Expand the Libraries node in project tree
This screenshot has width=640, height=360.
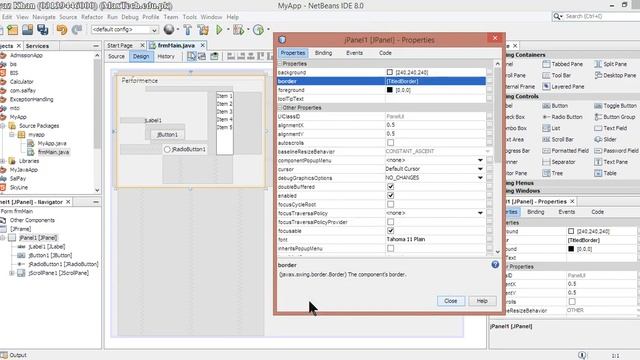click(x=3, y=161)
